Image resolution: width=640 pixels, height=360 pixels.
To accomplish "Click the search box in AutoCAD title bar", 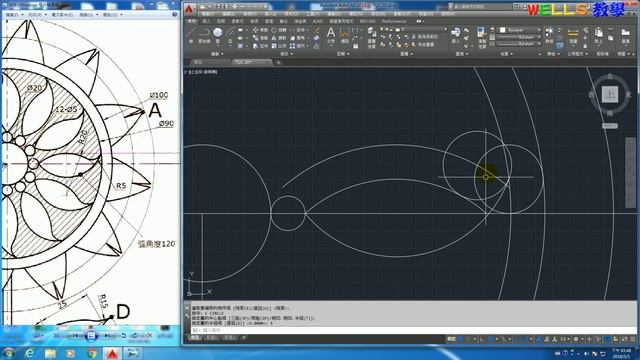I will [x=481, y=7].
